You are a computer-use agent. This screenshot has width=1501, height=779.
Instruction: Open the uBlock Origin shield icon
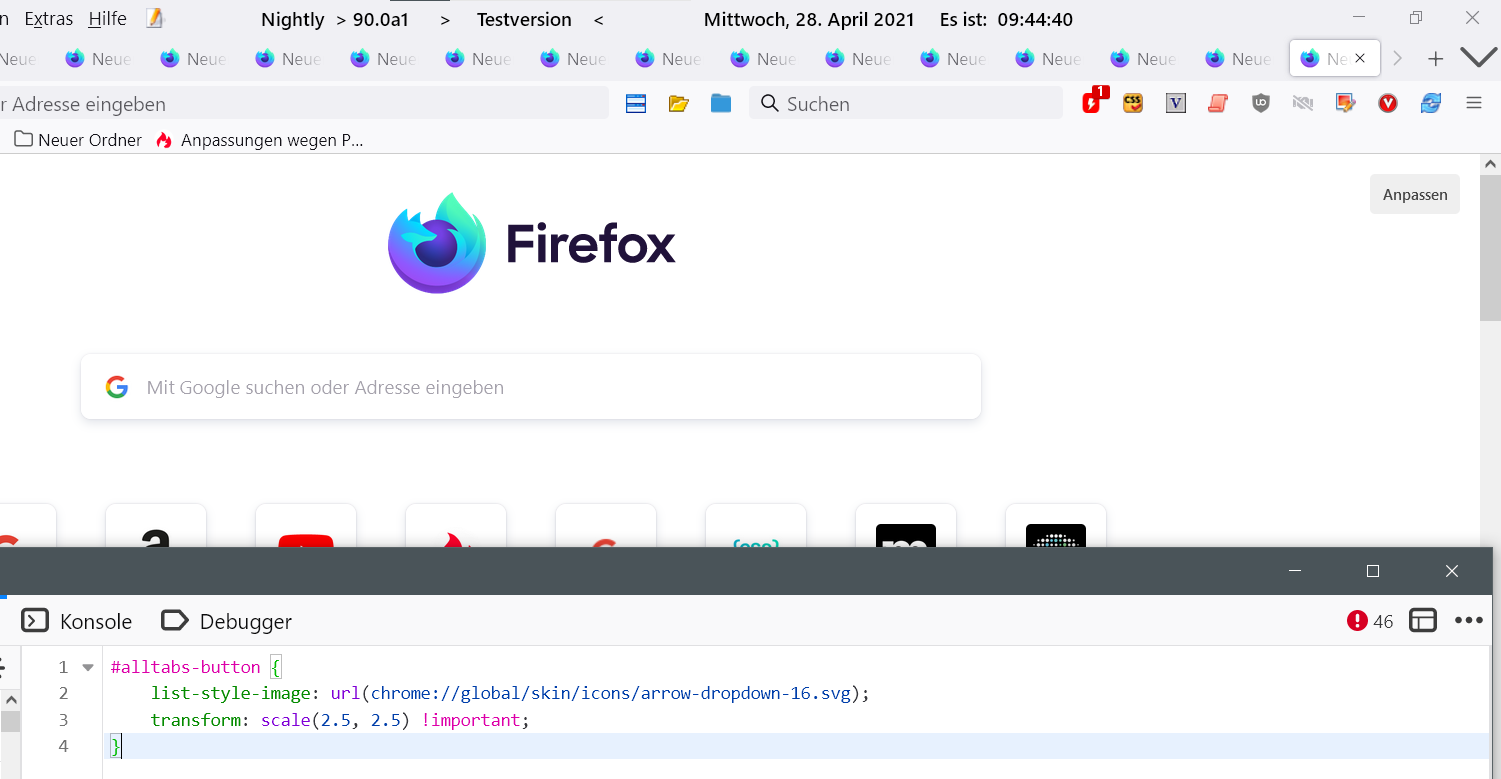point(1261,102)
